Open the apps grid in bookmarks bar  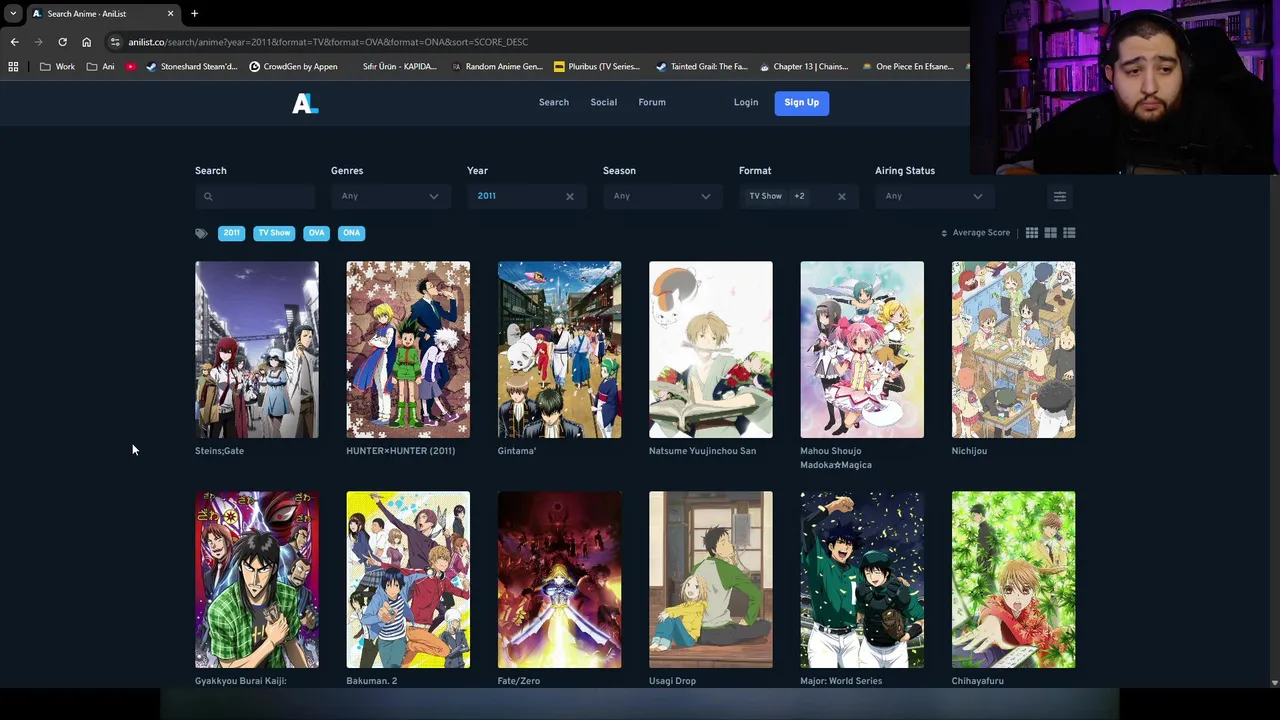pos(13,67)
